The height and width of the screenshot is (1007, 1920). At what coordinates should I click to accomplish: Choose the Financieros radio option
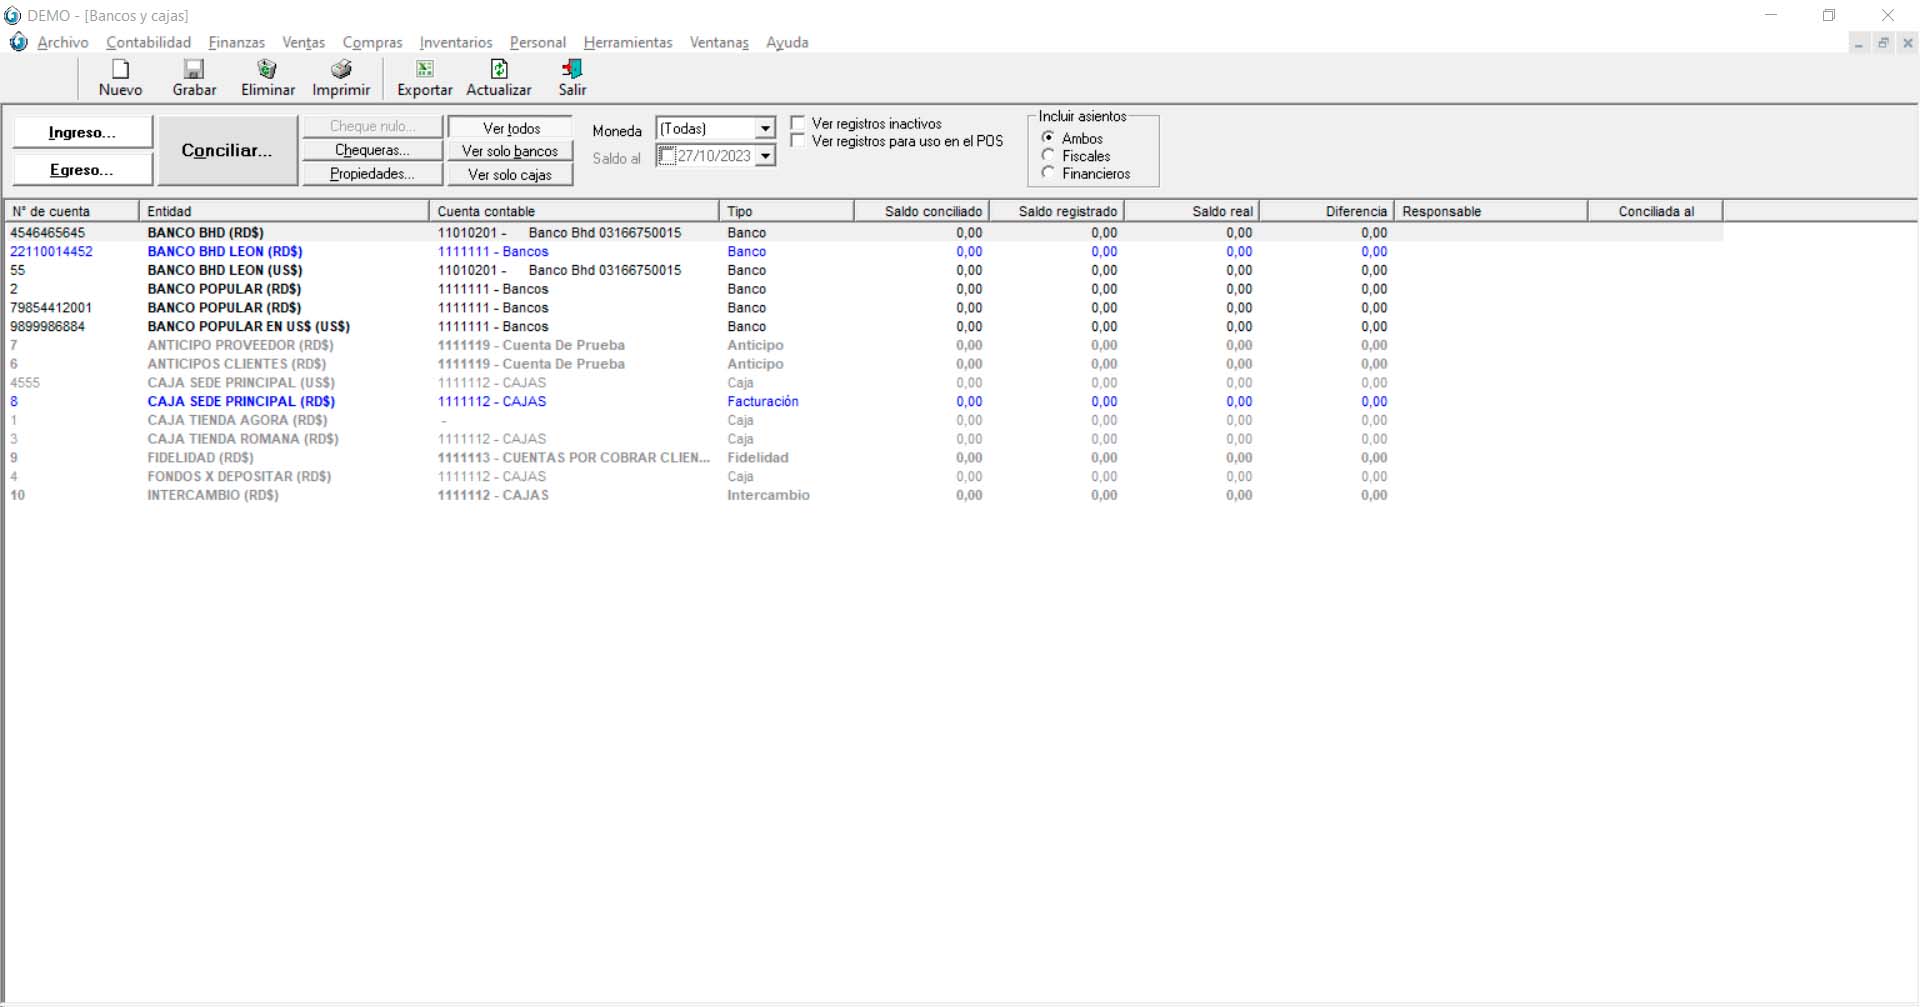click(1048, 173)
